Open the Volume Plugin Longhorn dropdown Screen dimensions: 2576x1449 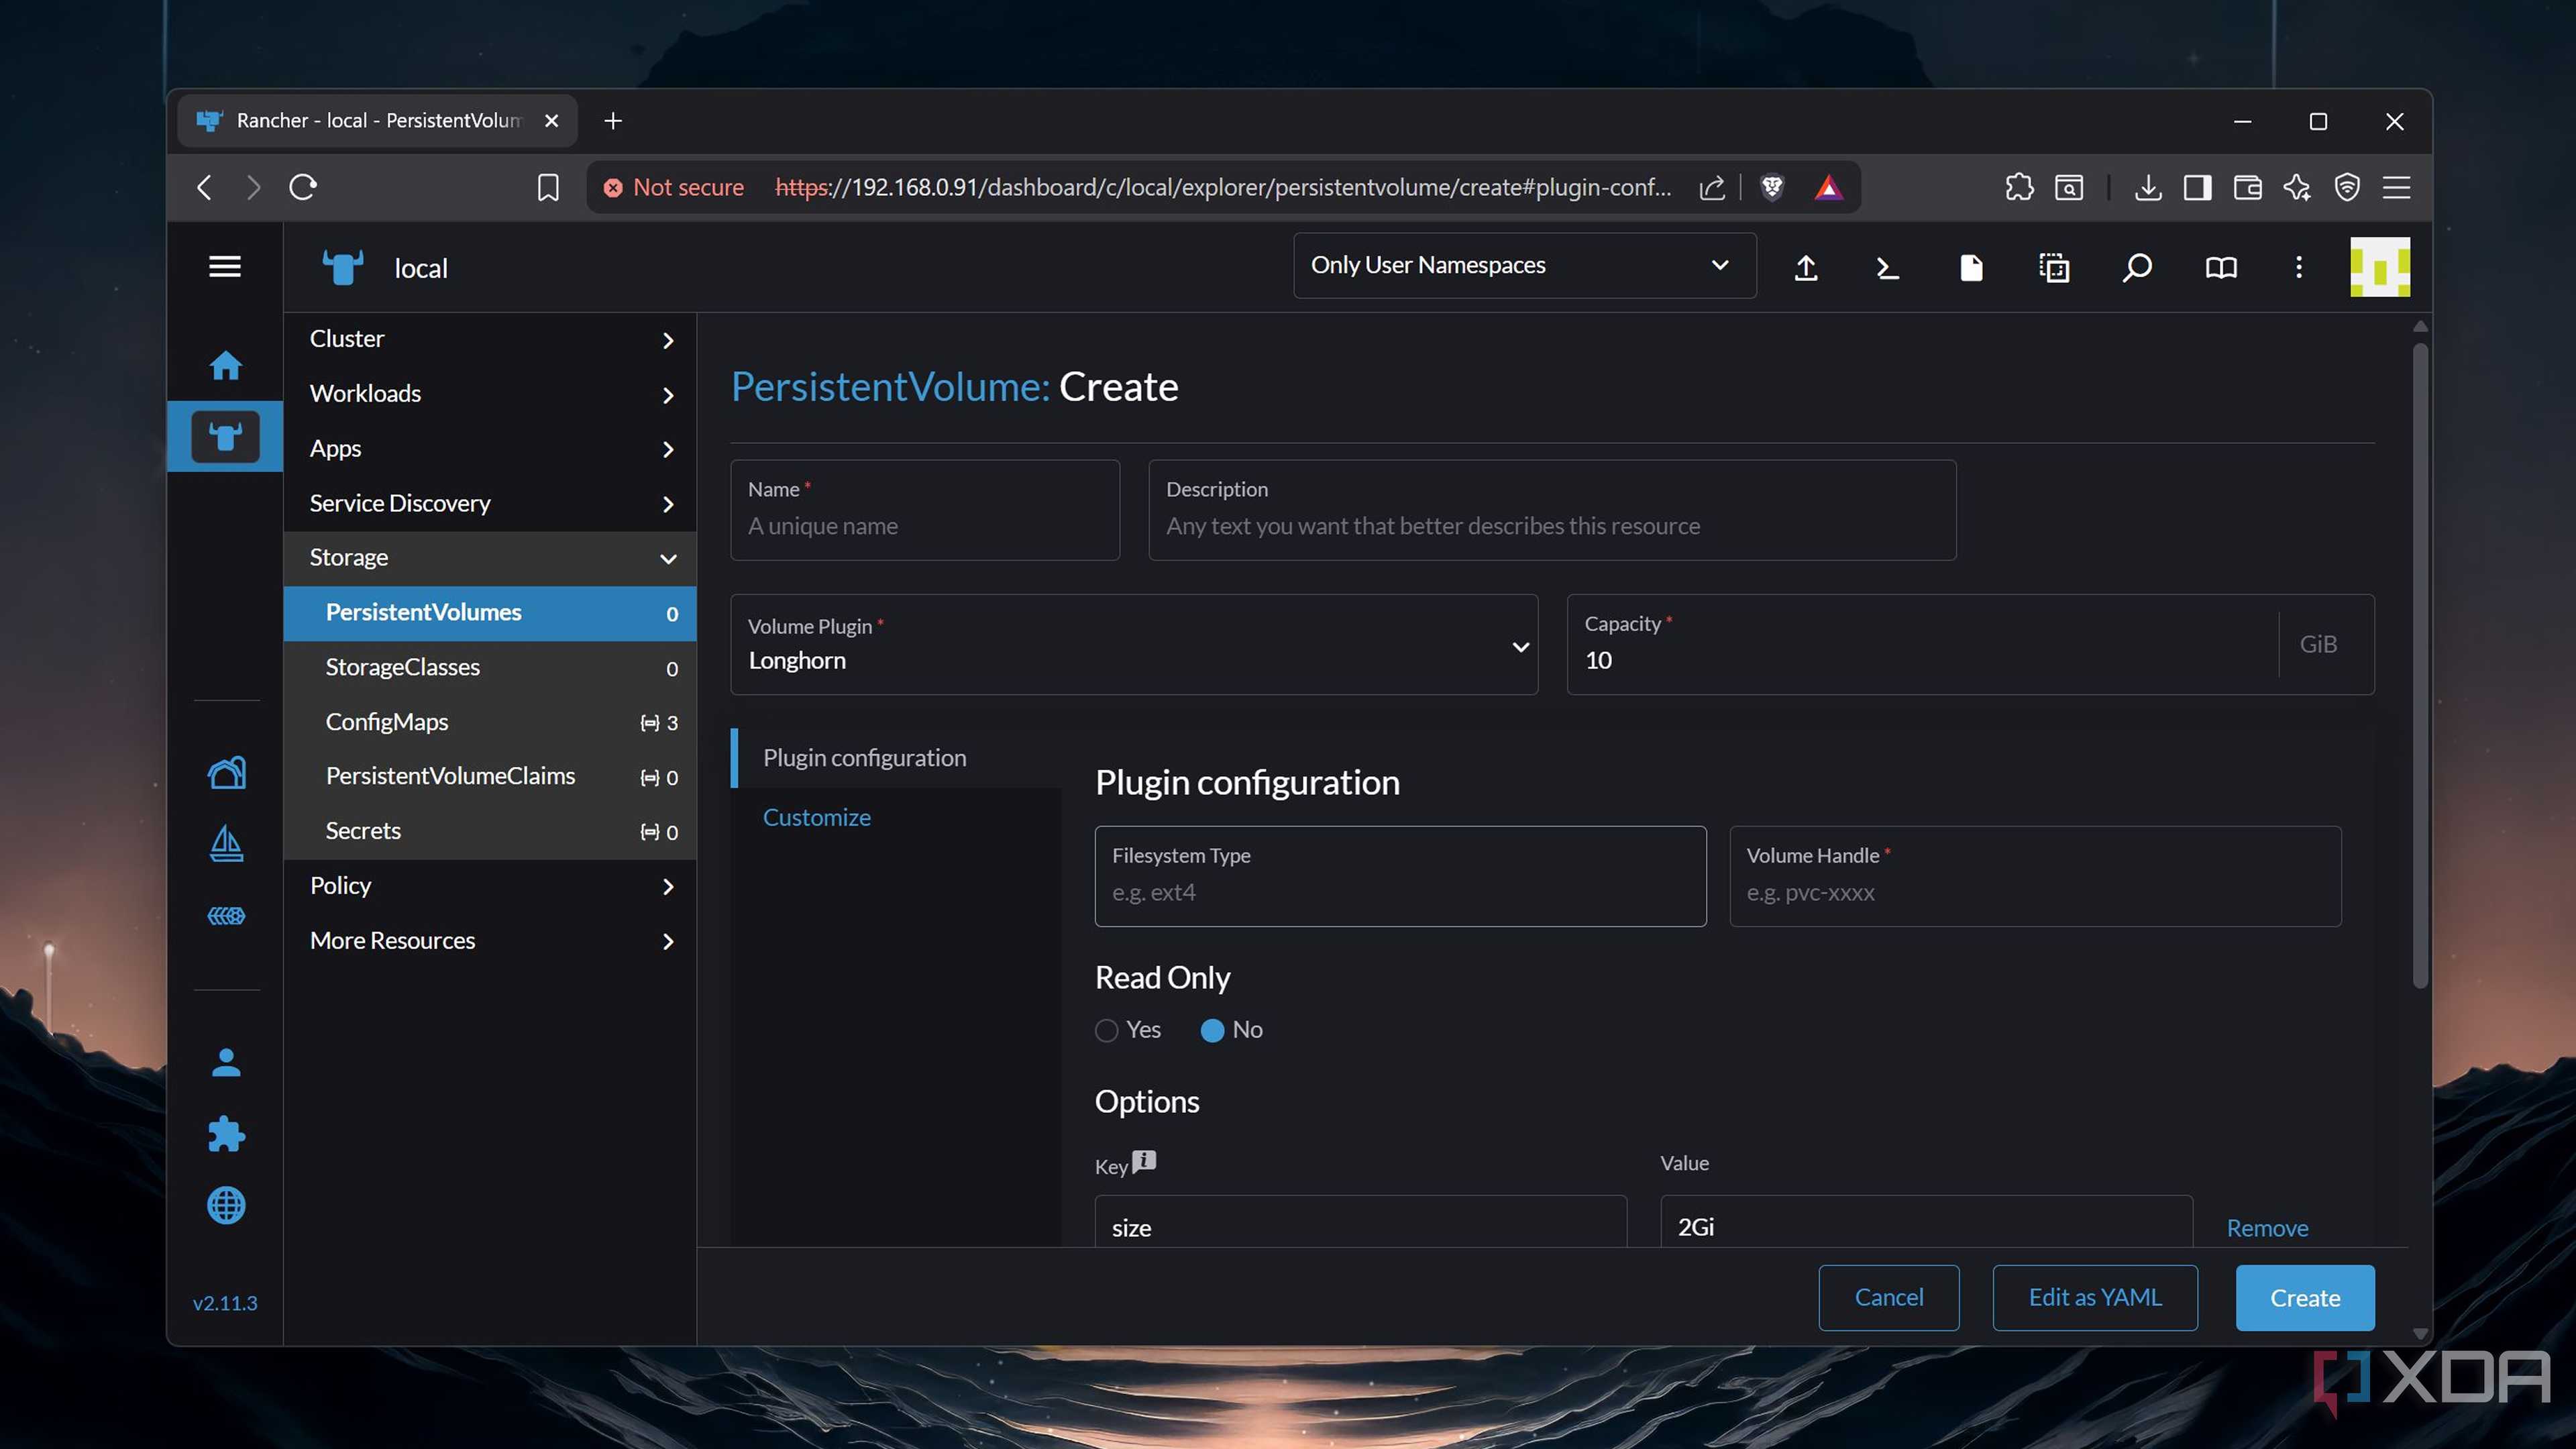click(1134, 645)
